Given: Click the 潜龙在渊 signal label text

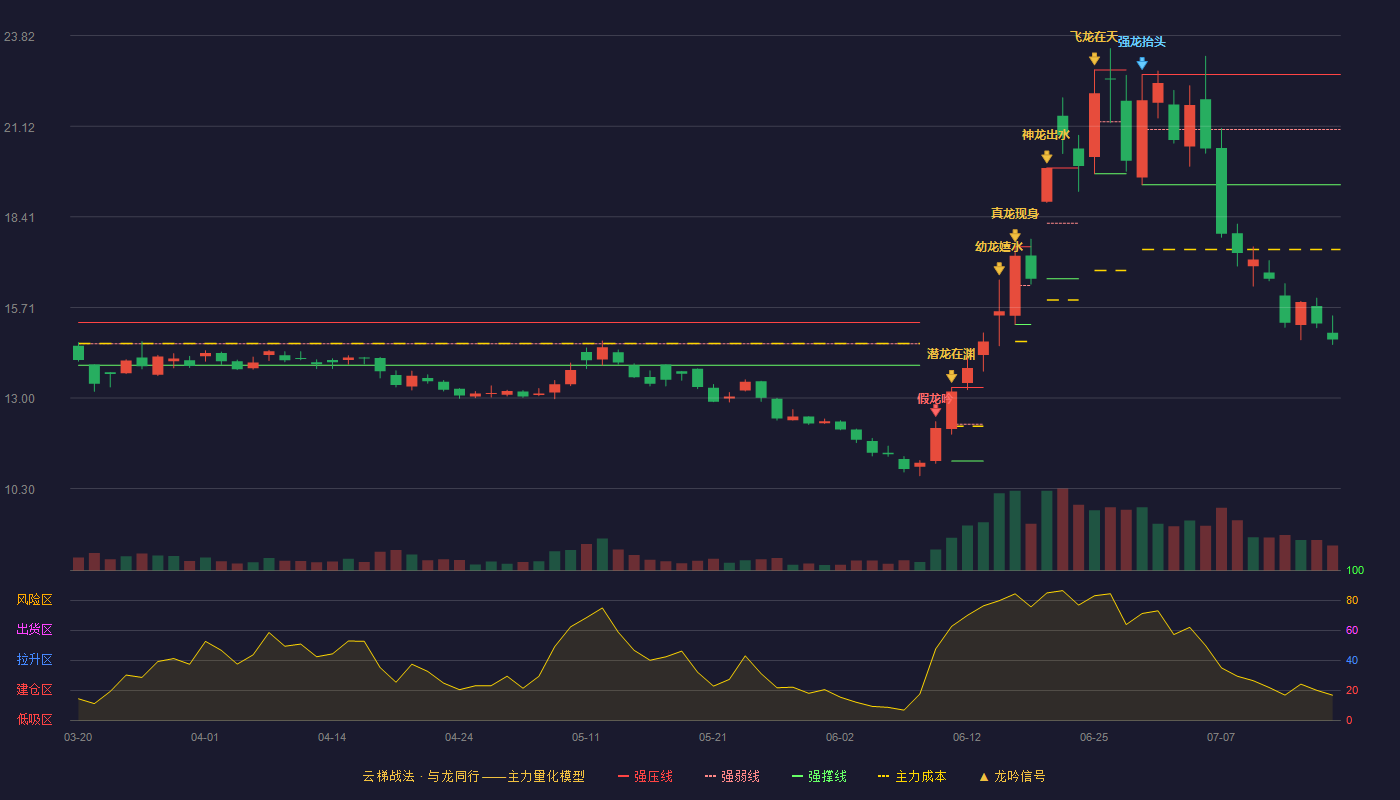Looking at the screenshot, I should click(x=951, y=354).
